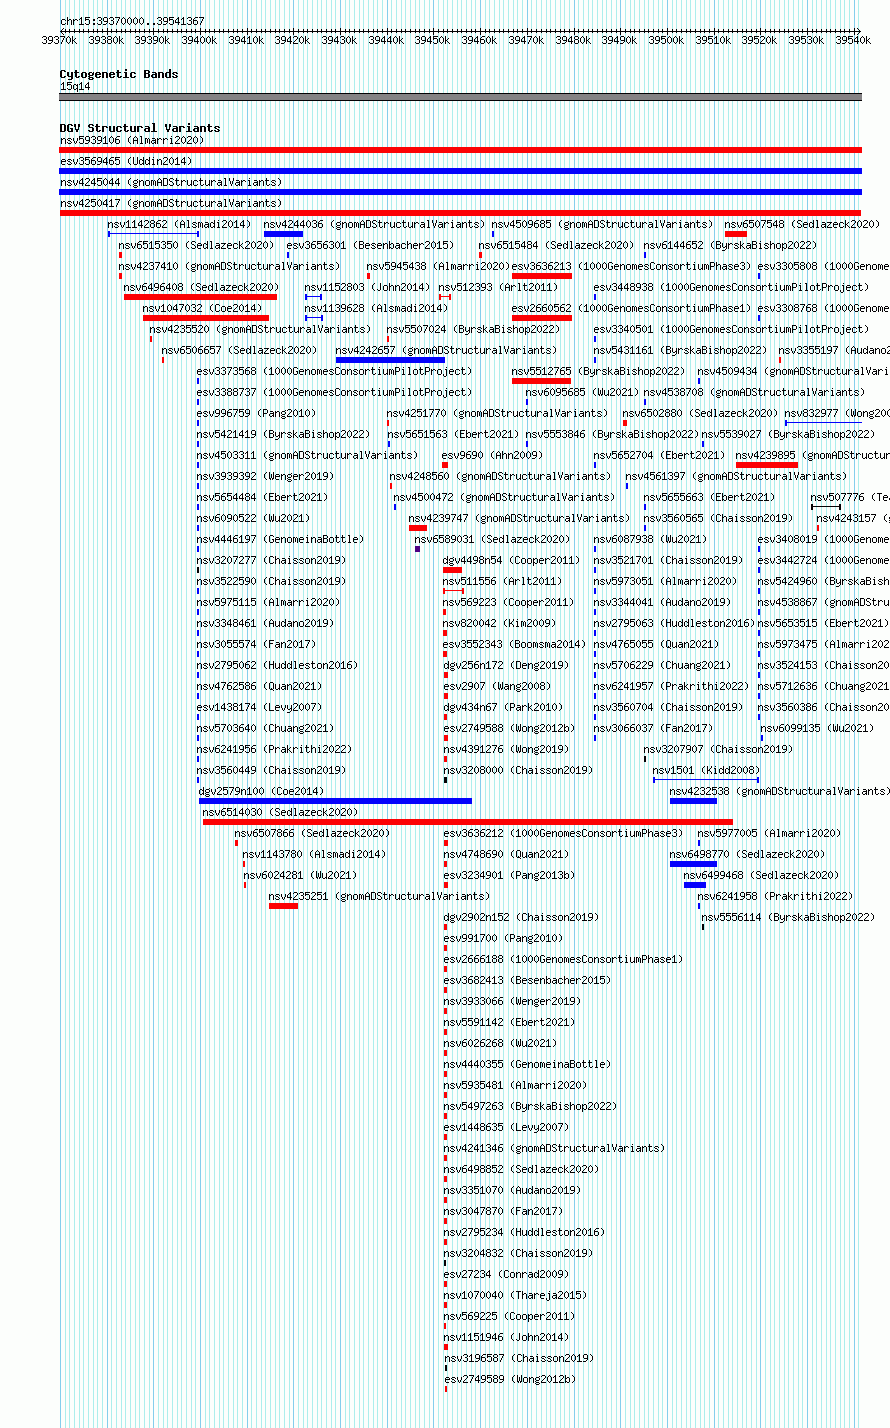Open esv1438174 (Levy2007) variant label
This screenshot has width=890, height=1428.
pyautogui.click(x=260, y=707)
